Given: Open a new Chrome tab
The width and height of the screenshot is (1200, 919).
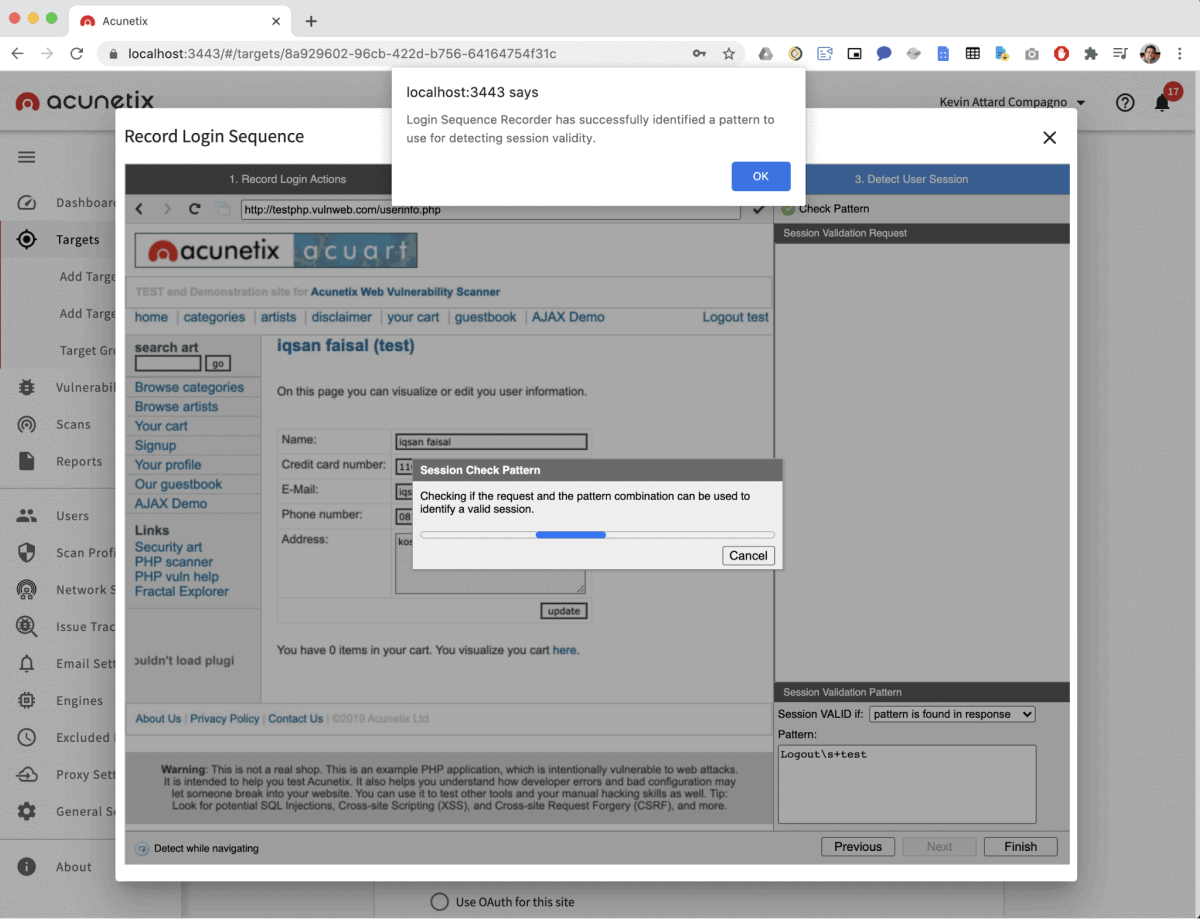Looking at the screenshot, I should tap(311, 21).
